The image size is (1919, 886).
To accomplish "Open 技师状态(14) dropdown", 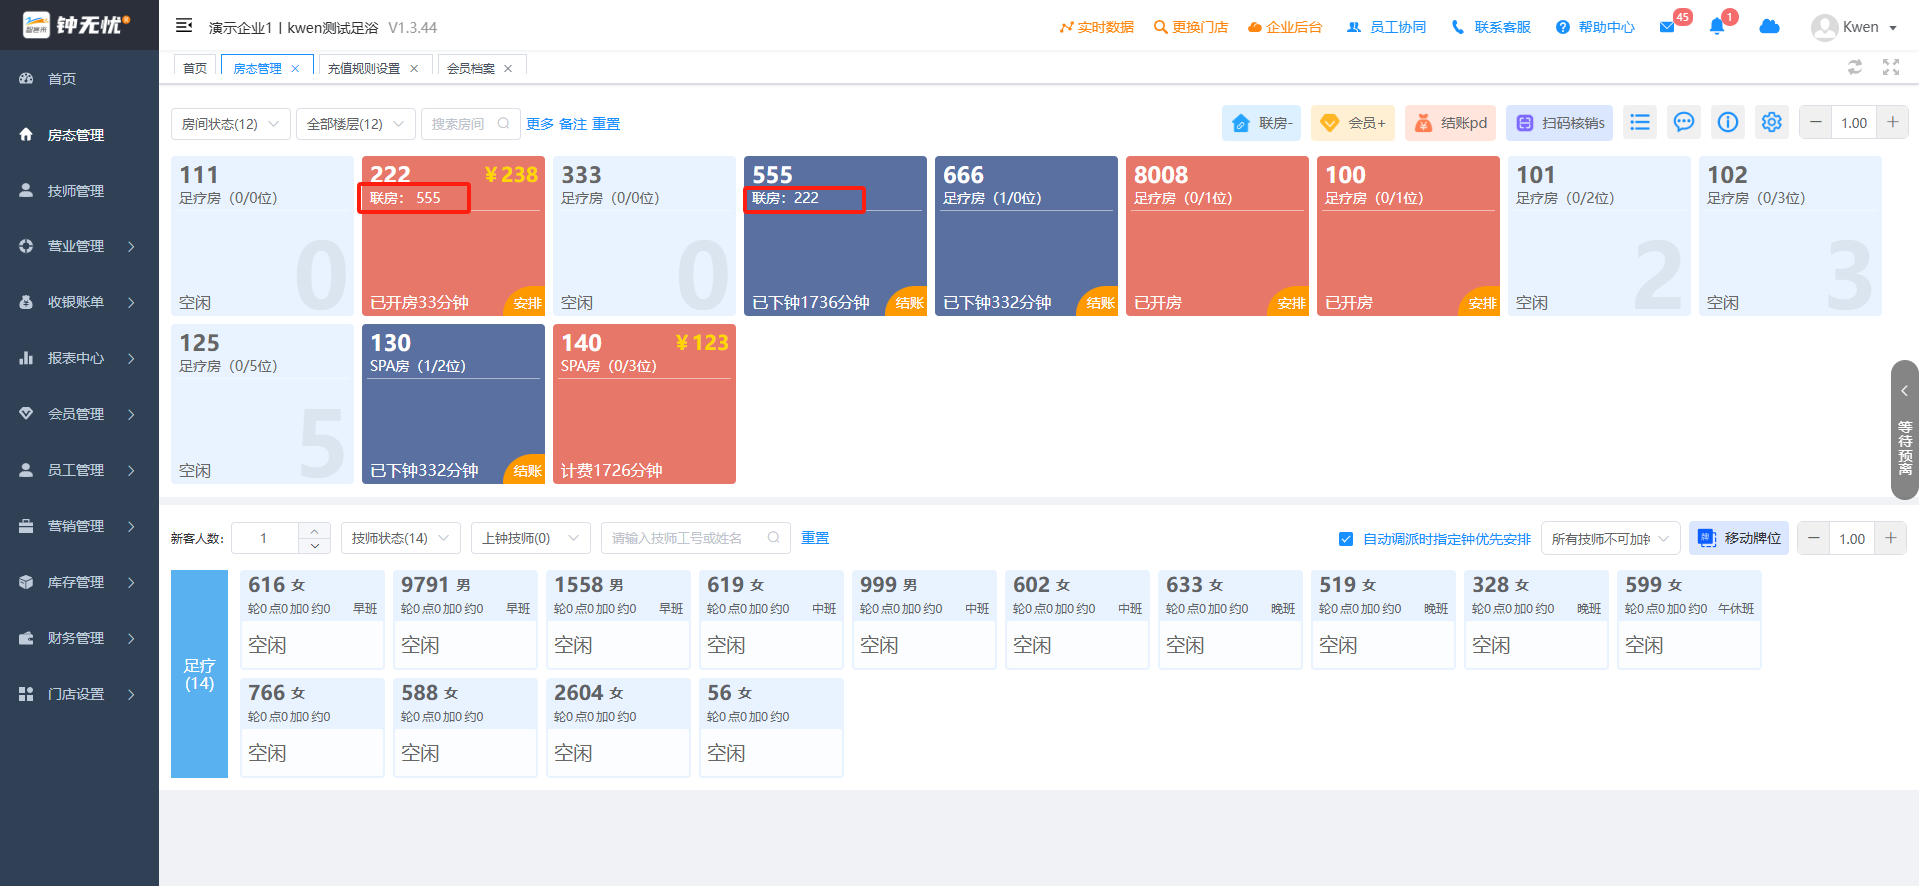I will click(401, 538).
